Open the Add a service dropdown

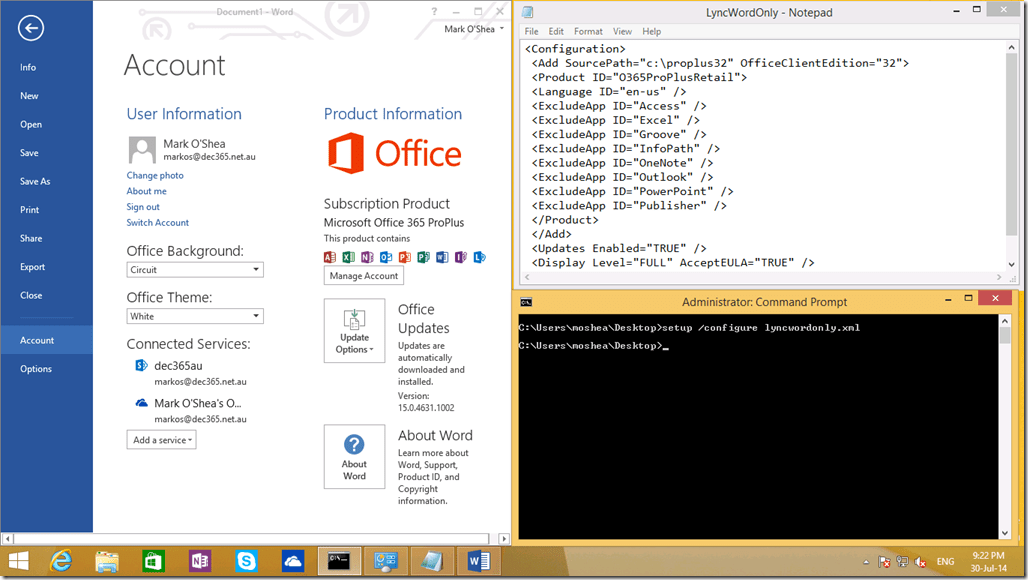161,440
